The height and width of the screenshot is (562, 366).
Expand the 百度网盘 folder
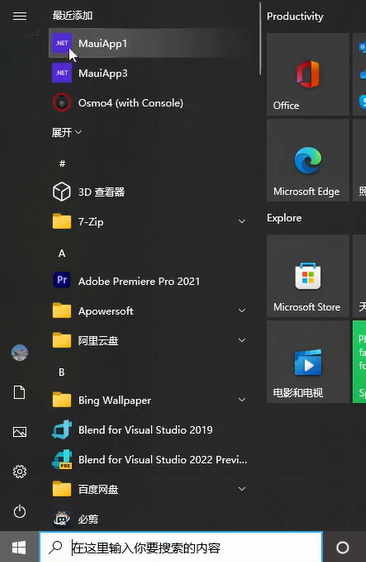coord(149,489)
